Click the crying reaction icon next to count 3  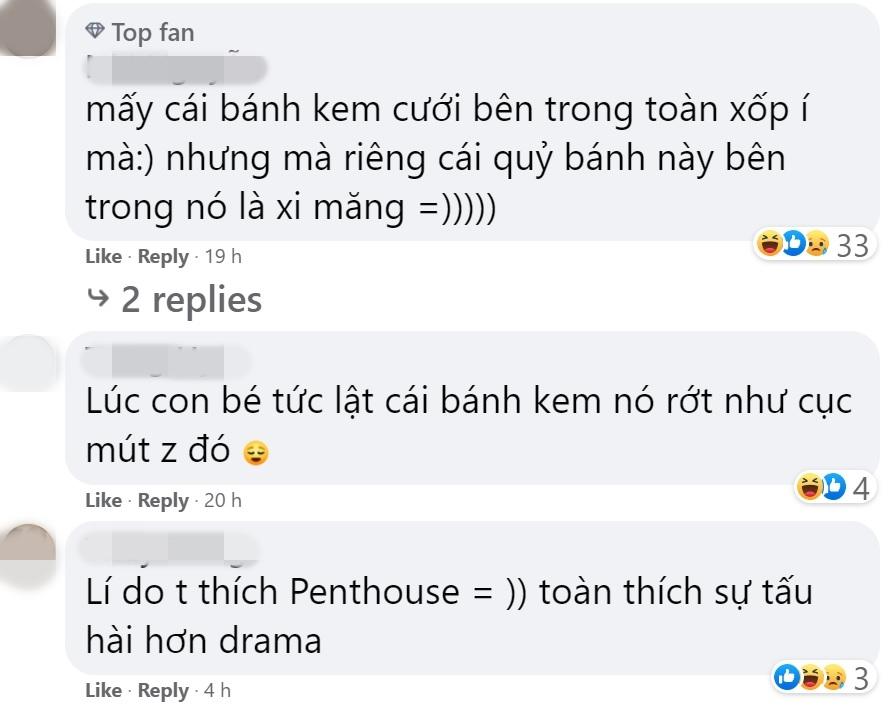pyautogui.click(x=835, y=675)
